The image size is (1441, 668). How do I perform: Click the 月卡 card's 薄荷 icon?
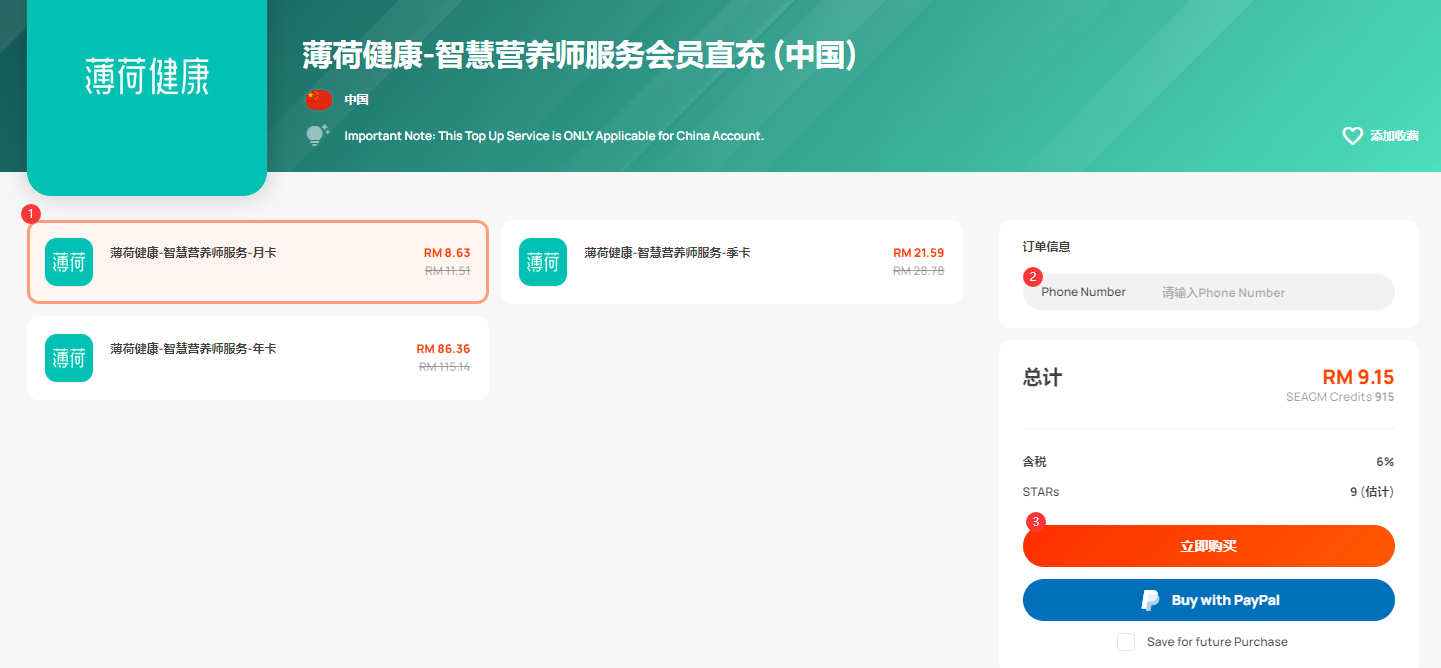[x=69, y=262]
